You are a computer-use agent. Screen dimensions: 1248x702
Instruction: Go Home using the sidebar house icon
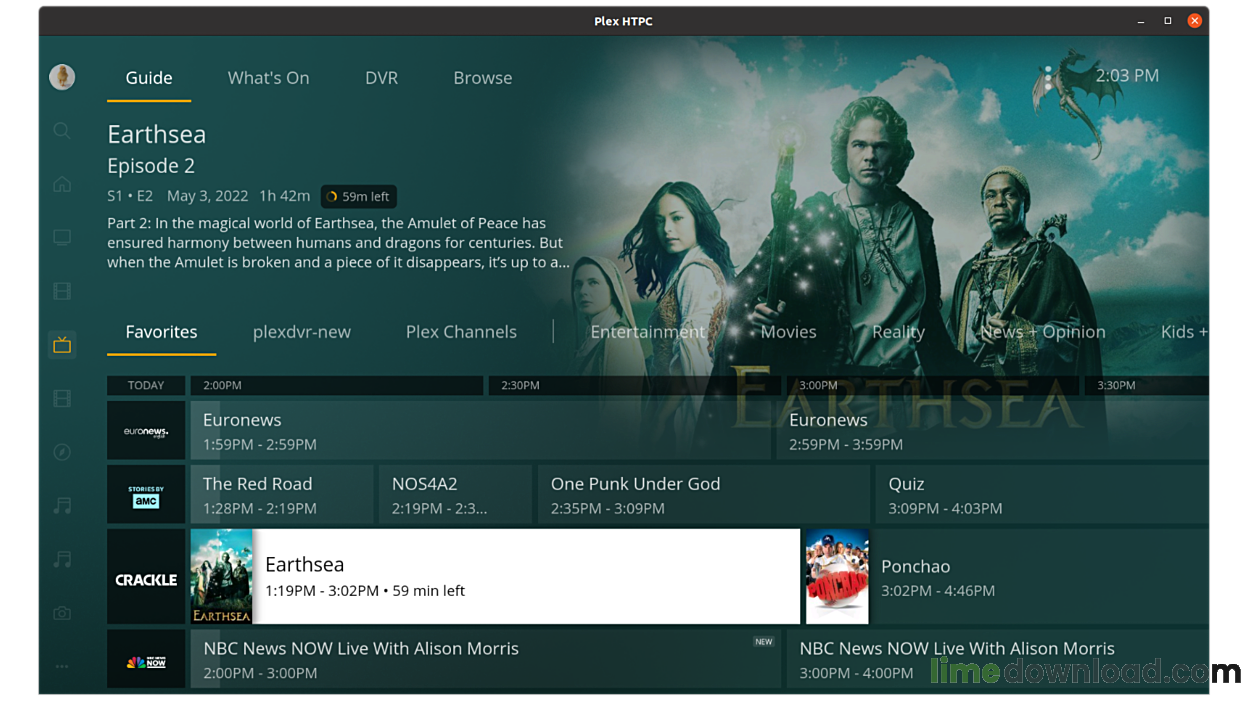click(62, 184)
